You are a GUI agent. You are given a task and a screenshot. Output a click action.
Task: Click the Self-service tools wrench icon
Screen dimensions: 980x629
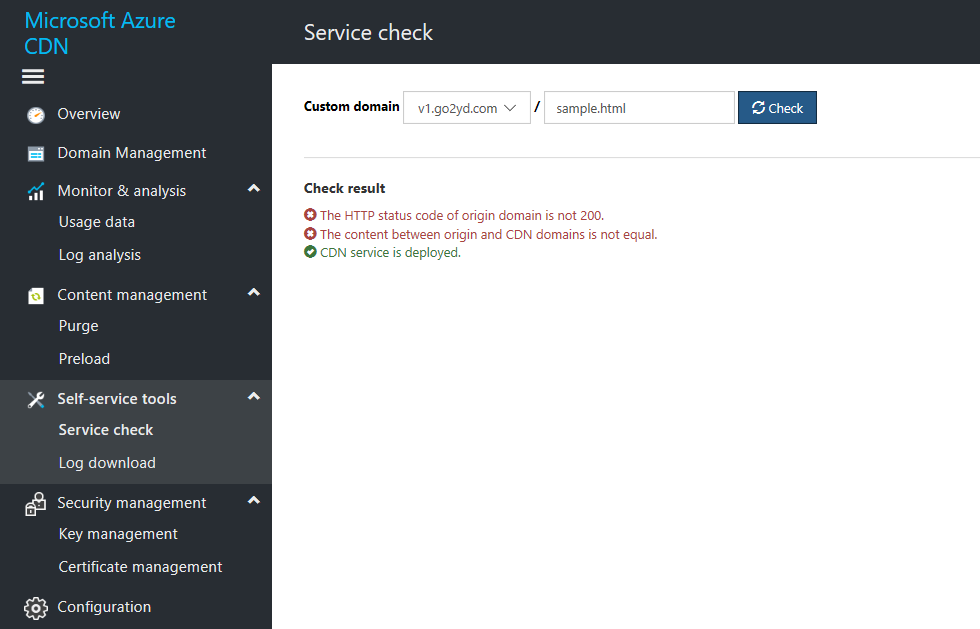point(36,399)
